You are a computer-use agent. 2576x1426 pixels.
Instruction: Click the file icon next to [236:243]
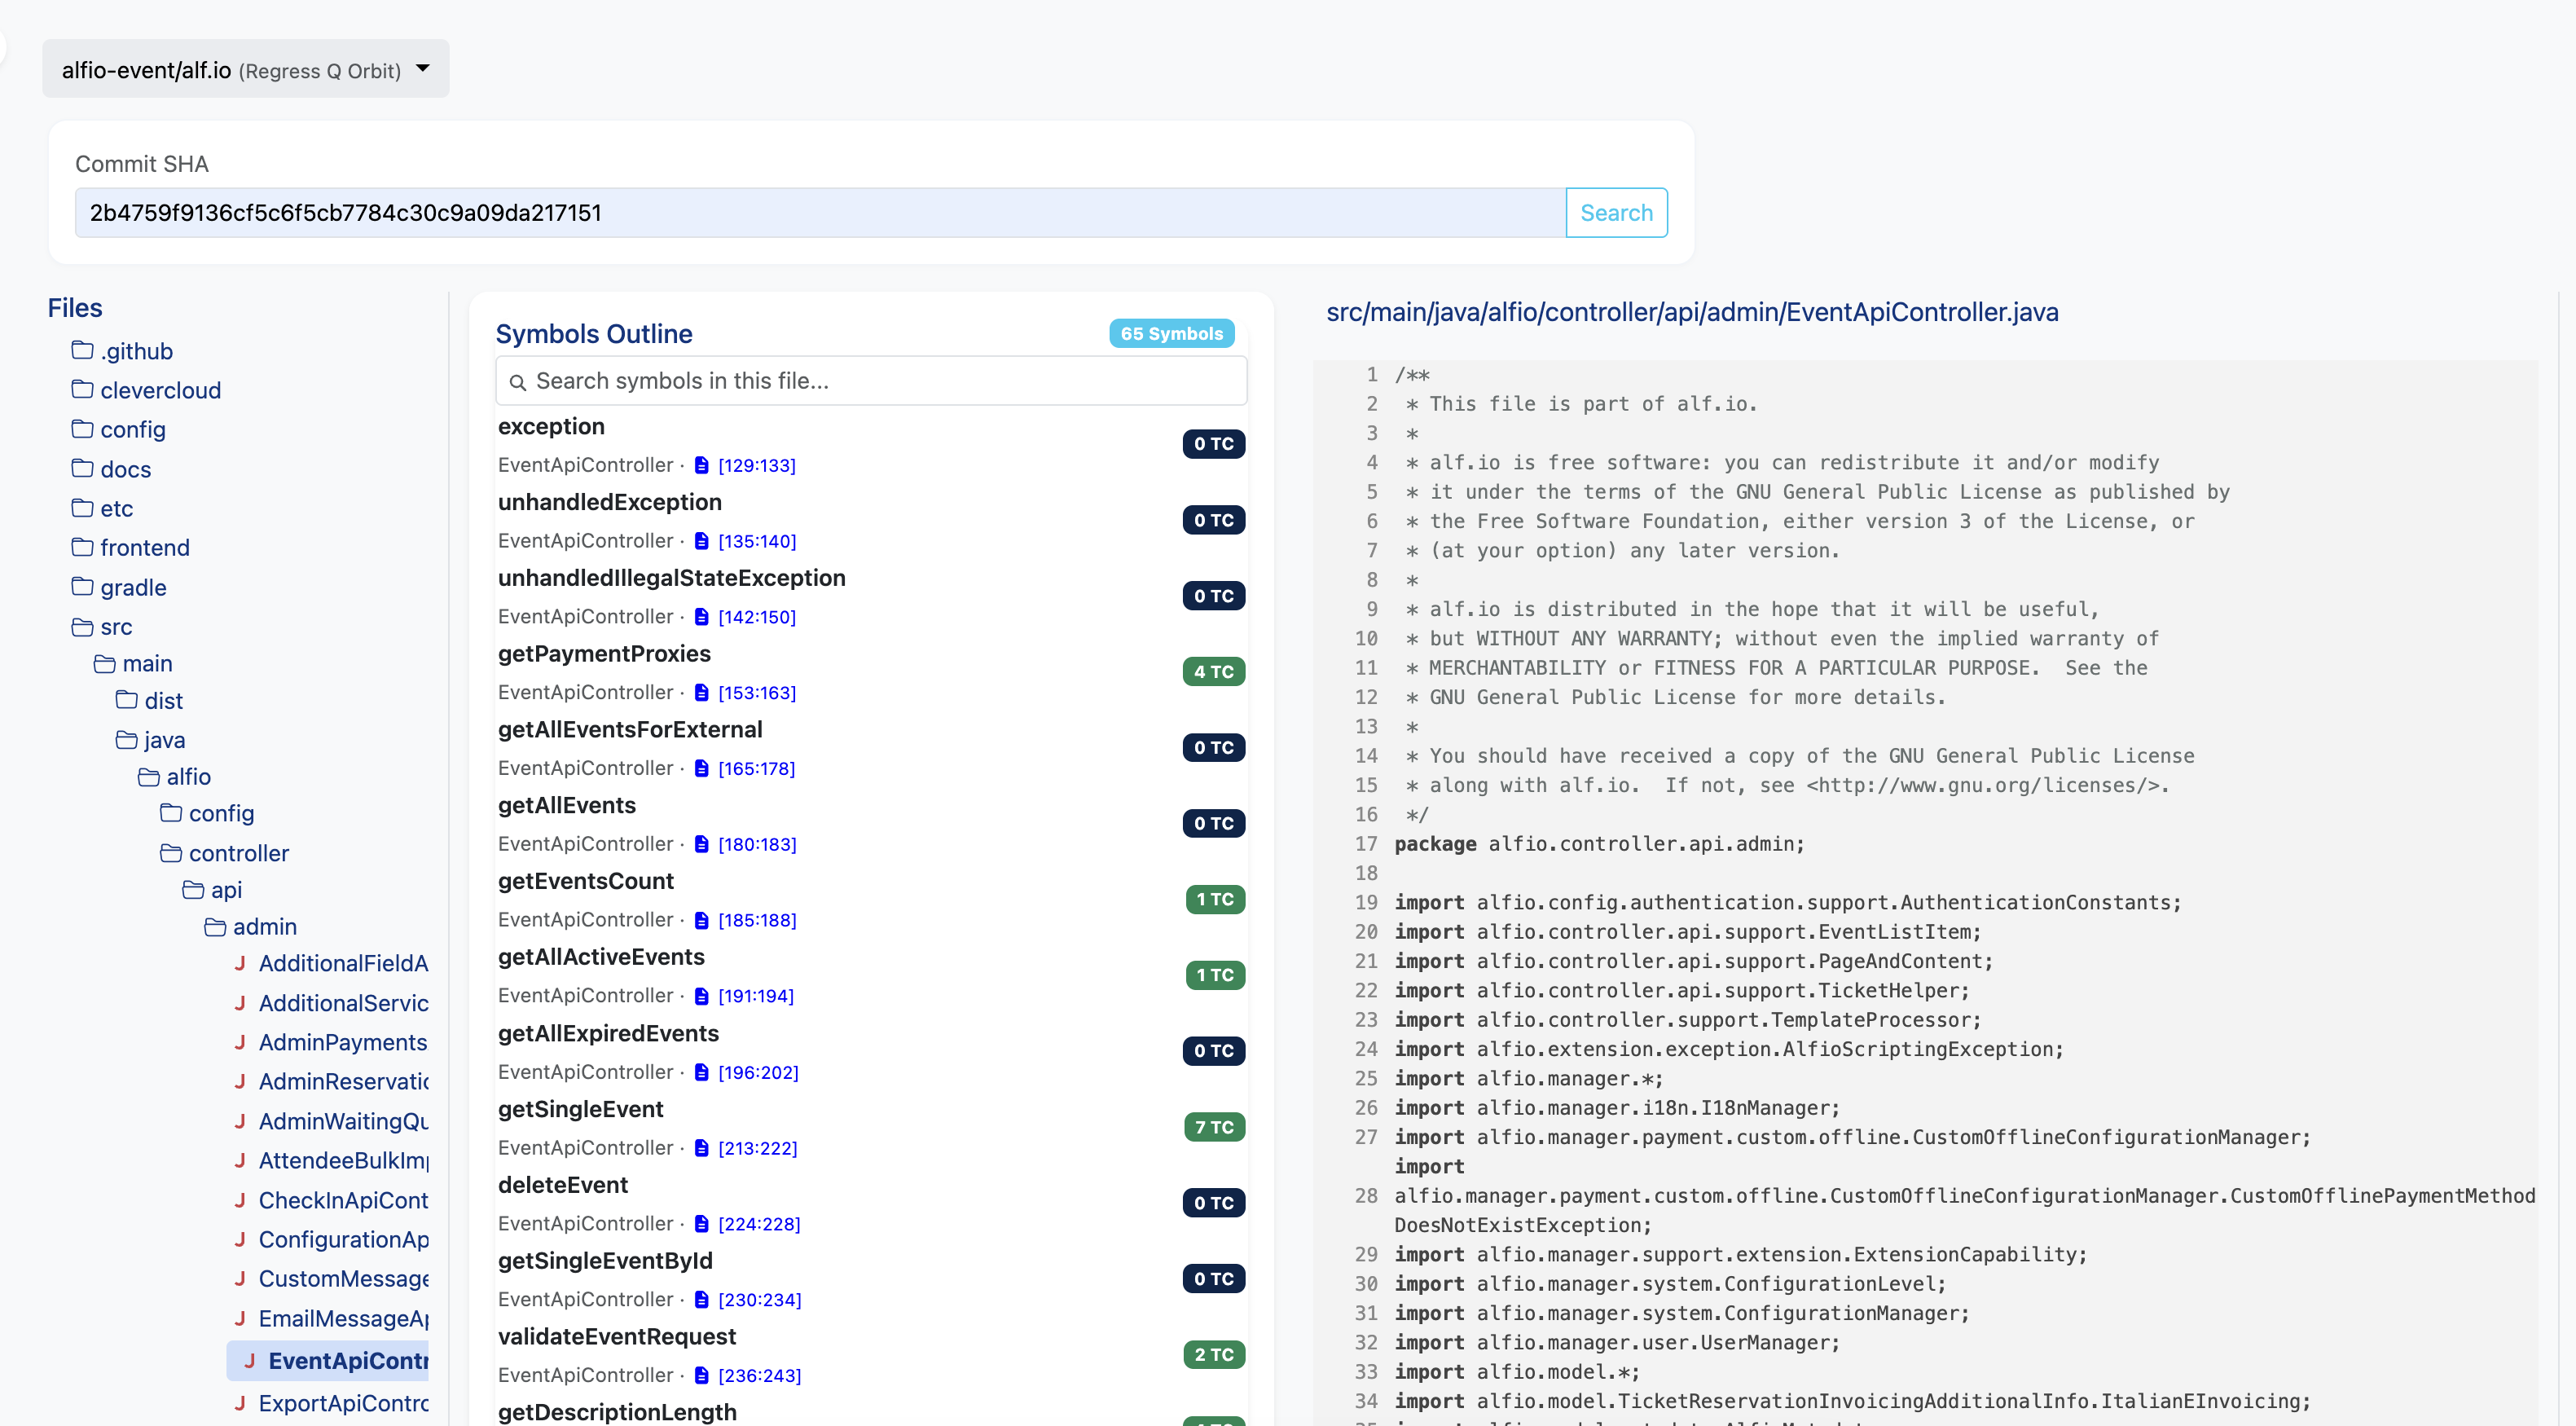pyautogui.click(x=701, y=1375)
